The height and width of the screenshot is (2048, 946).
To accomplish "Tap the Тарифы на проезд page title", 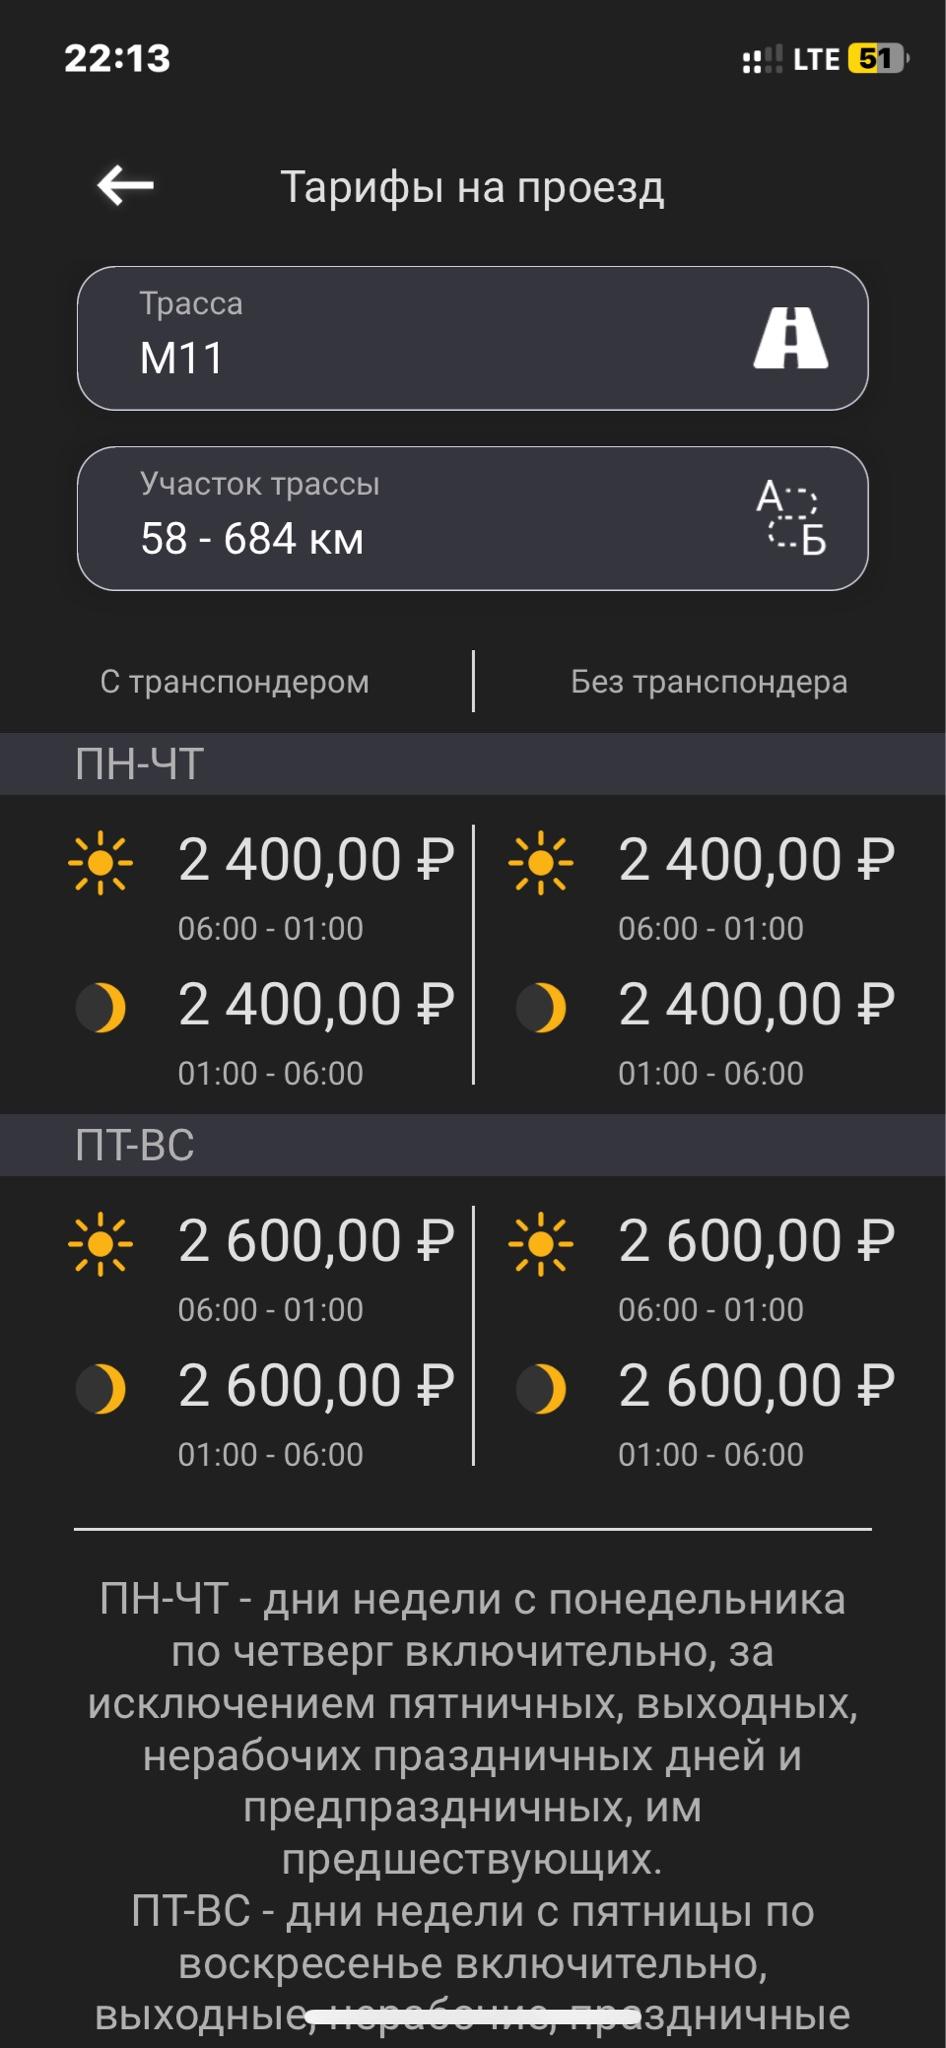I will (x=472, y=187).
